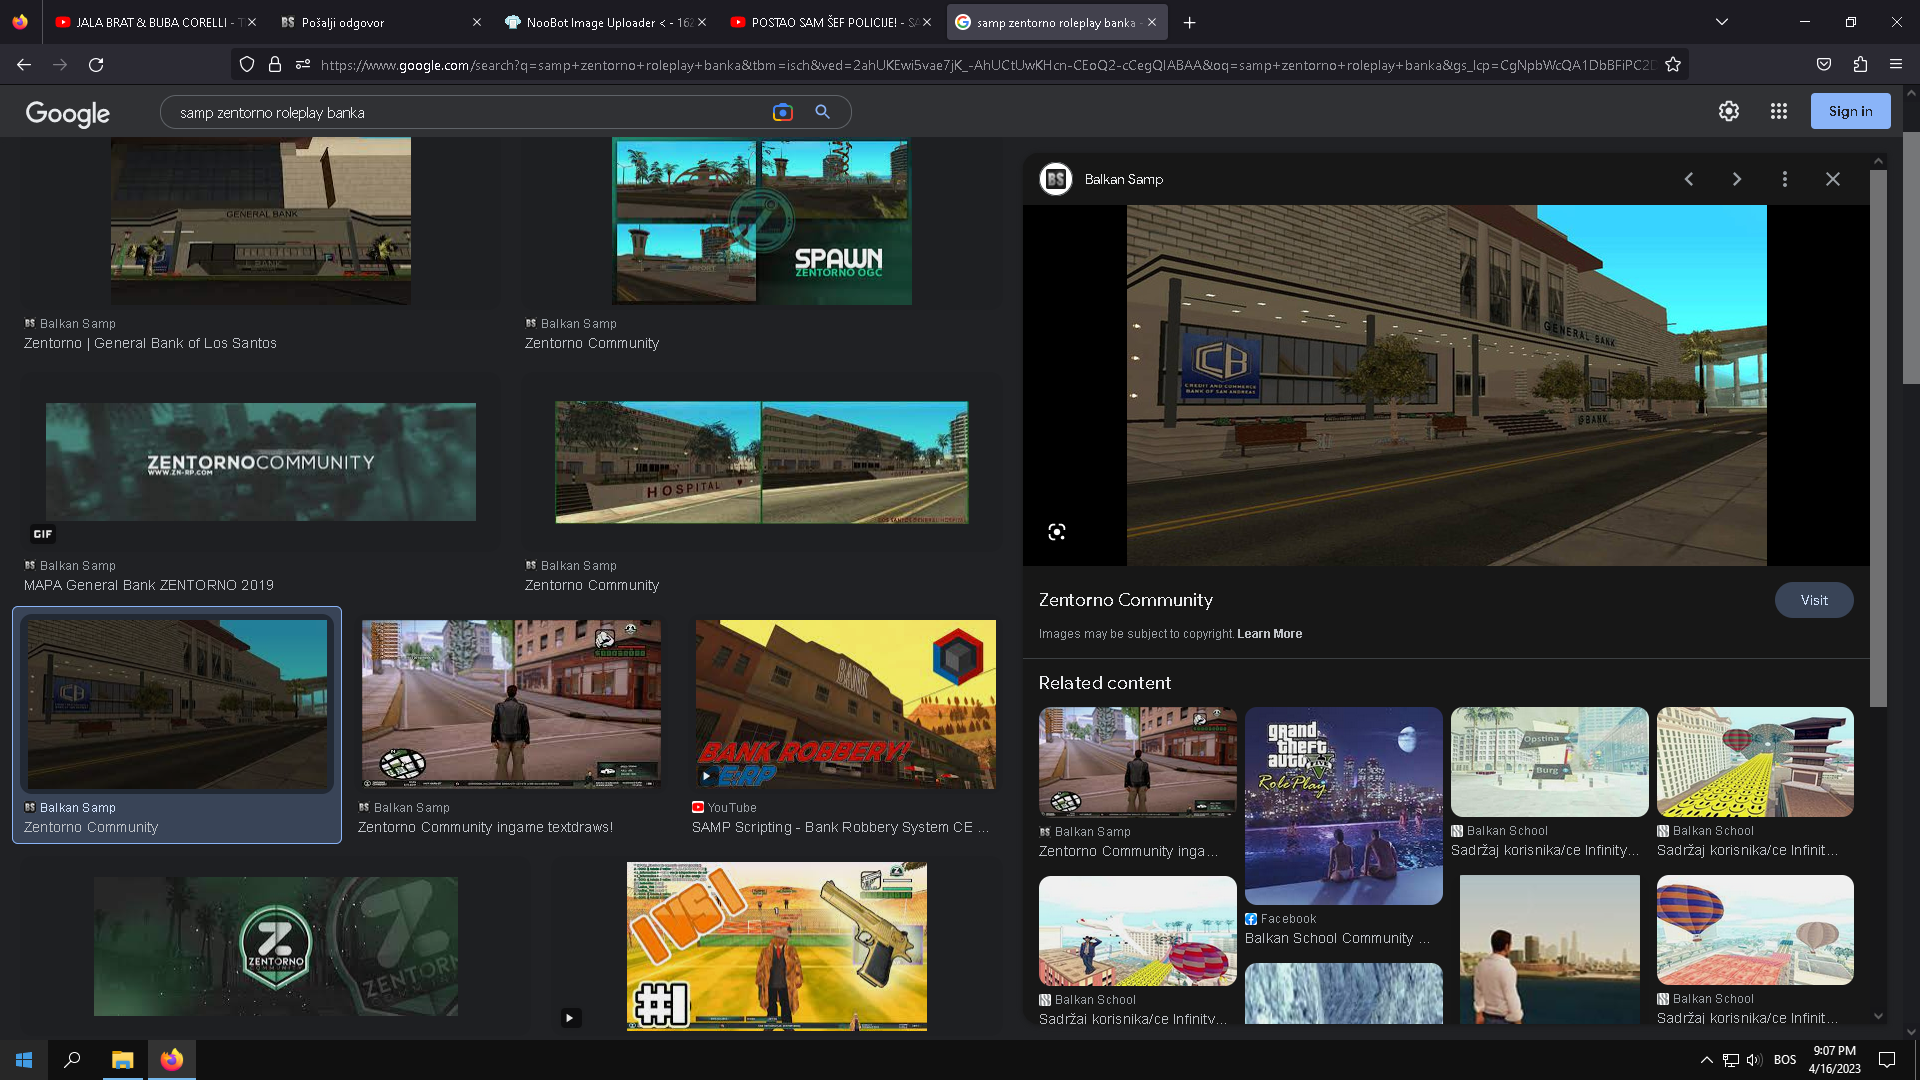Open the Firefox application menu

[x=1896, y=65]
